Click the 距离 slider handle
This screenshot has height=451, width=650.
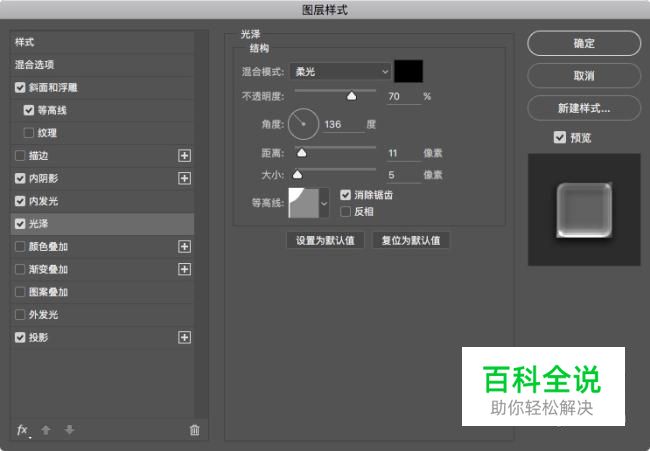(302, 153)
